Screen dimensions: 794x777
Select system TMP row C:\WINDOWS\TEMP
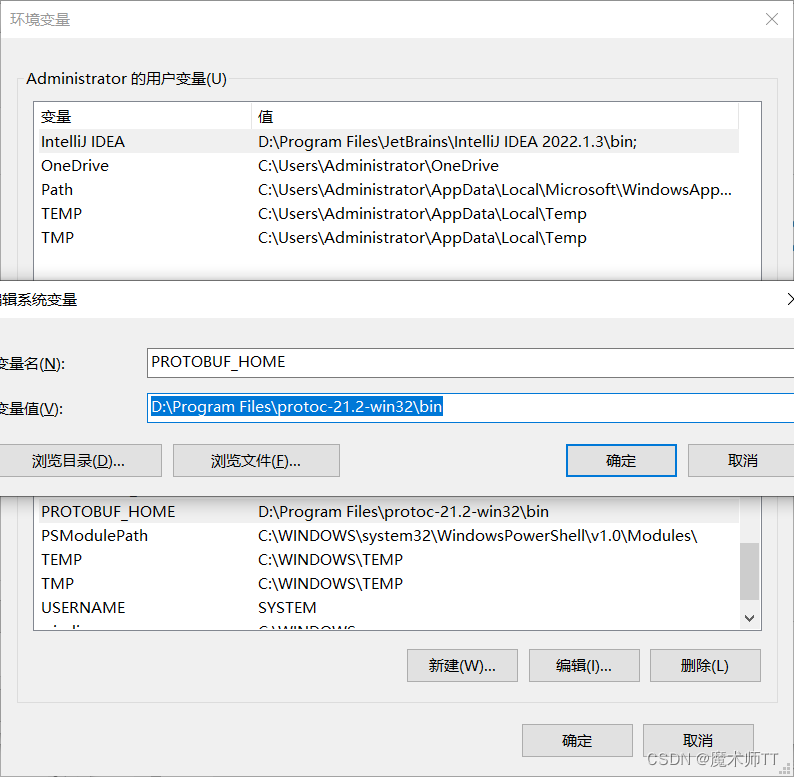(389, 584)
